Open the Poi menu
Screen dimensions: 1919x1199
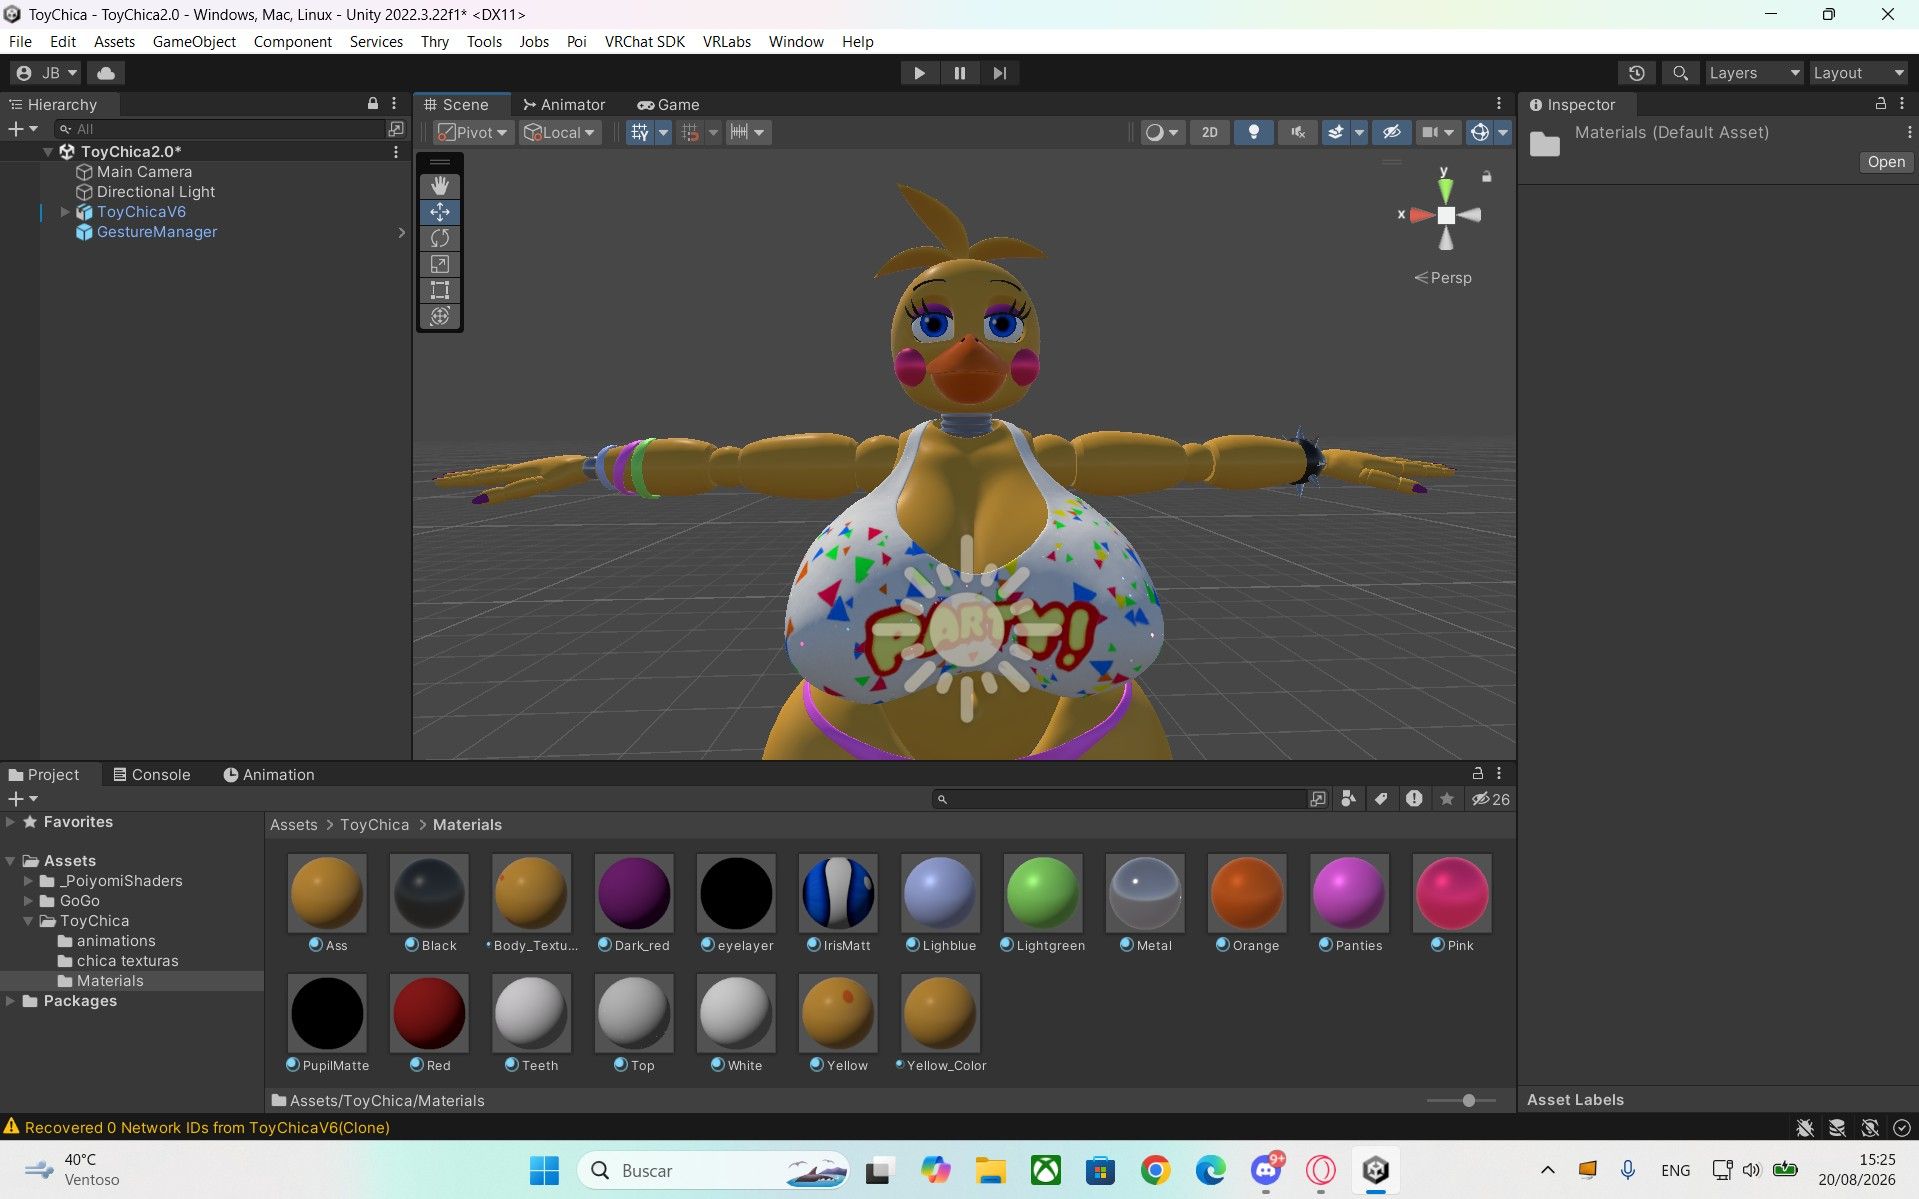[576, 41]
